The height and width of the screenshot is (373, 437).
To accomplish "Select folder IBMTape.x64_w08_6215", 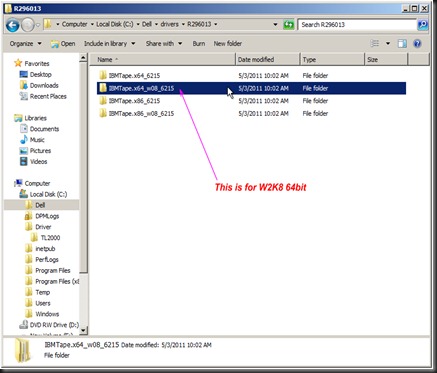I will [251, 88].
